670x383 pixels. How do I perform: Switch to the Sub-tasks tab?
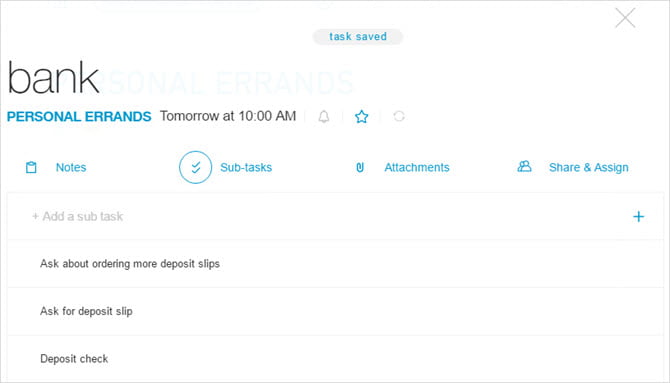(246, 168)
